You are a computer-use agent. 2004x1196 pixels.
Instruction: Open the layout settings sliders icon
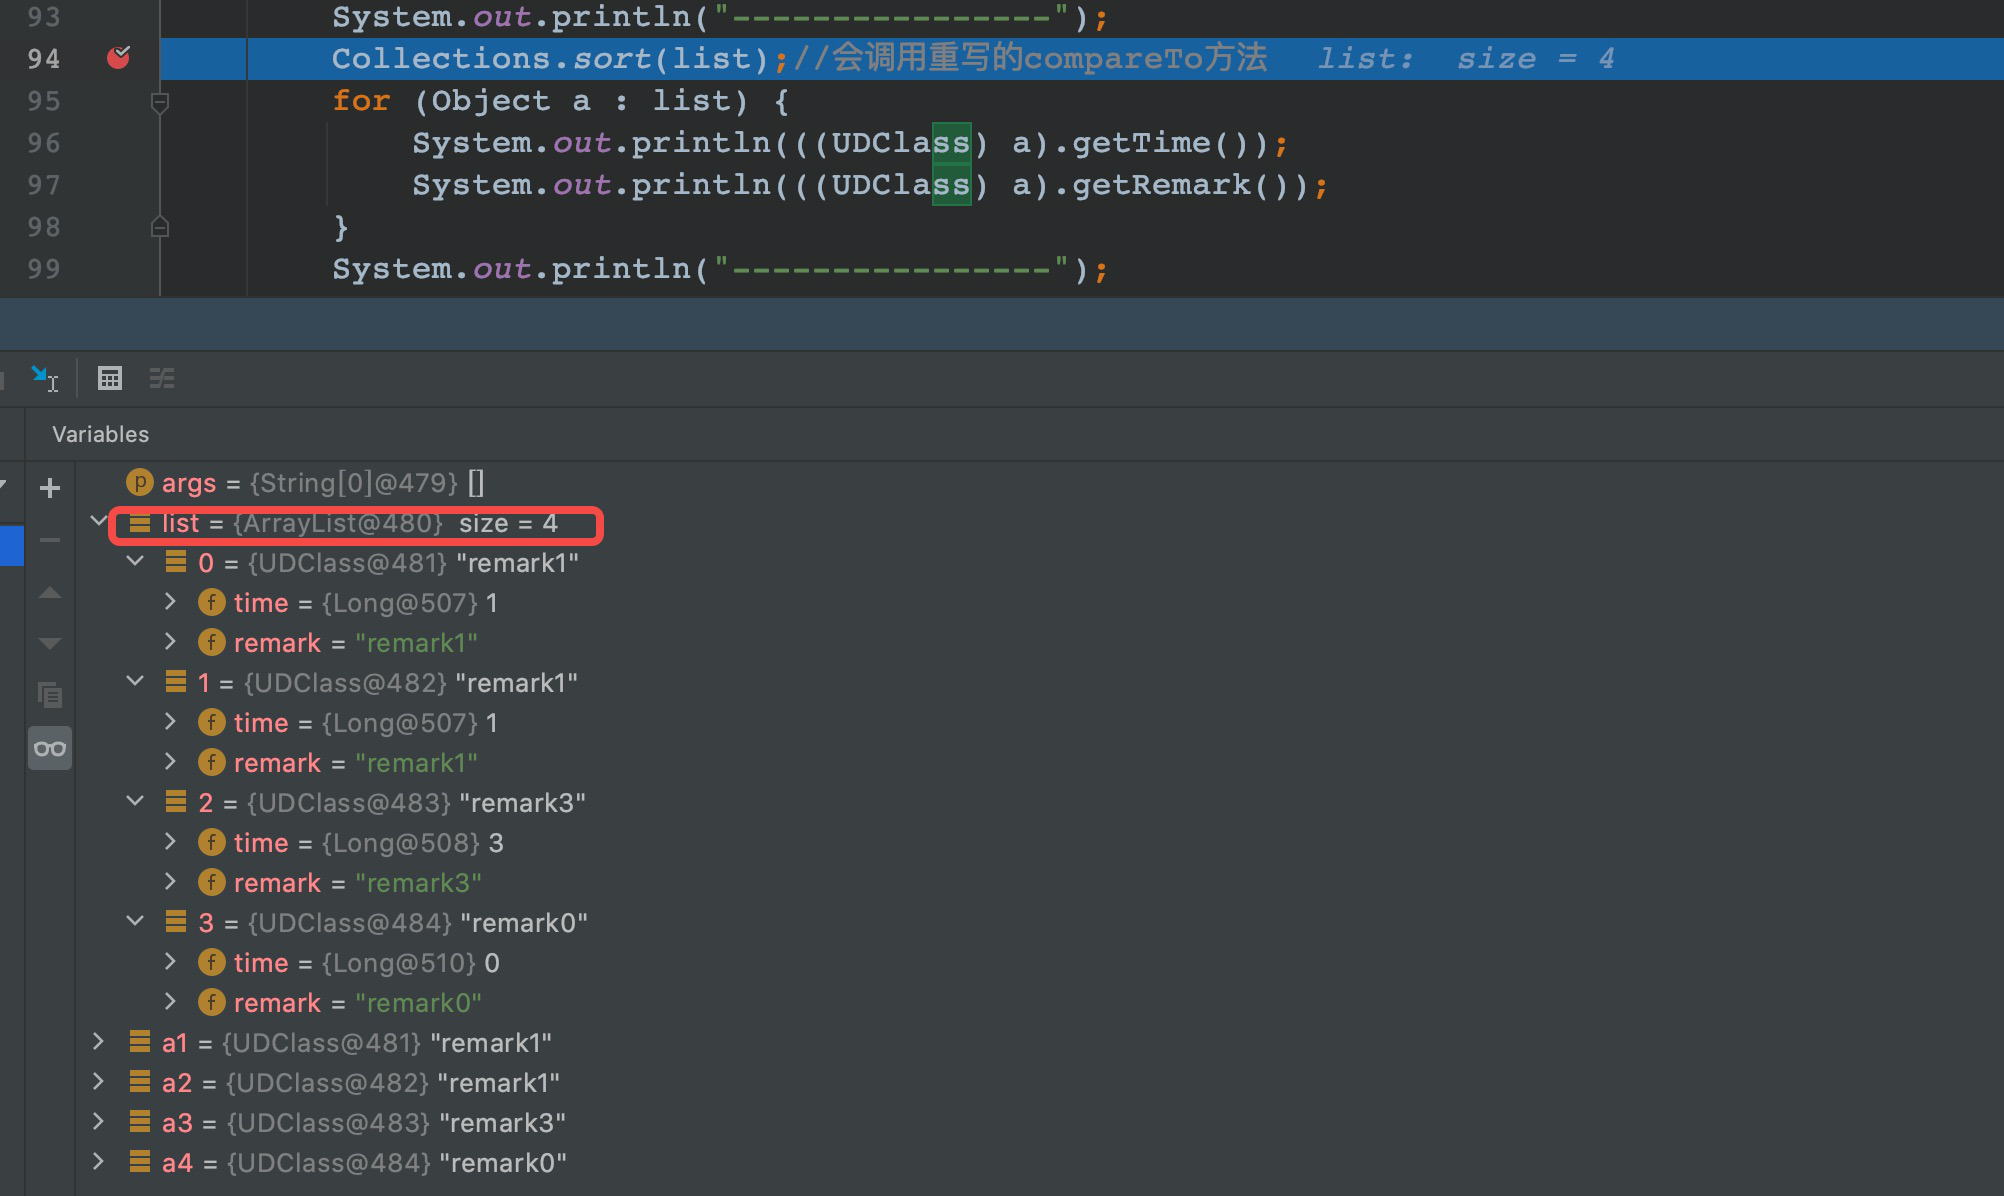pyautogui.click(x=162, y=378)
